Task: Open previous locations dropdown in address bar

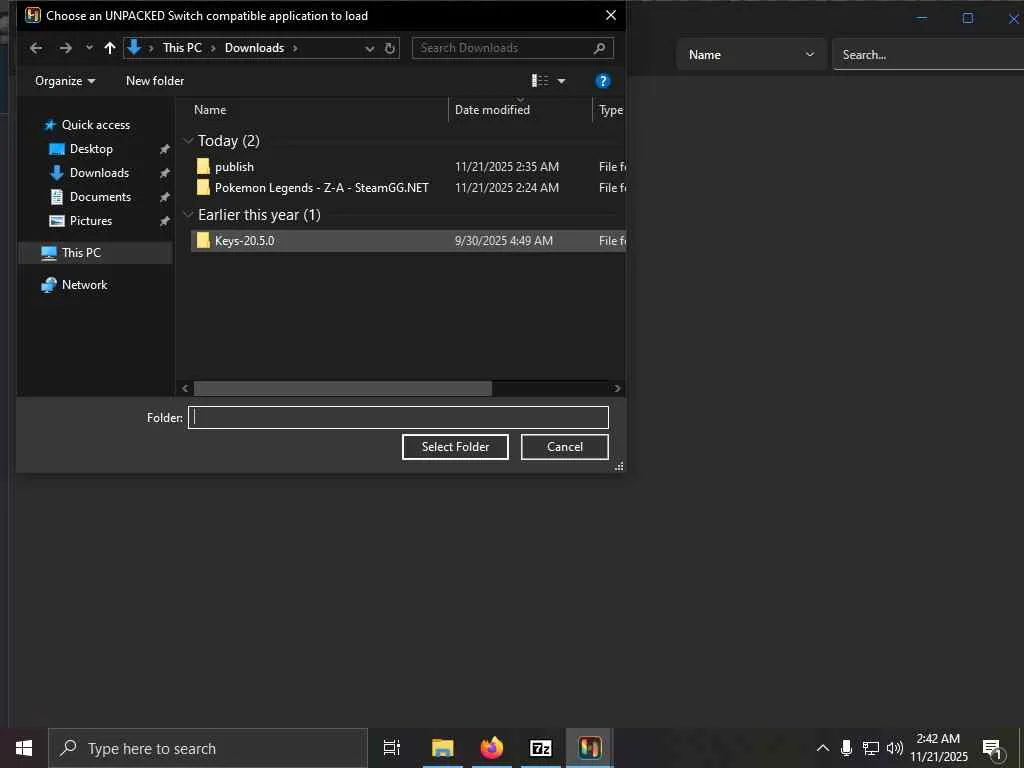Action: tap(370, 48)
